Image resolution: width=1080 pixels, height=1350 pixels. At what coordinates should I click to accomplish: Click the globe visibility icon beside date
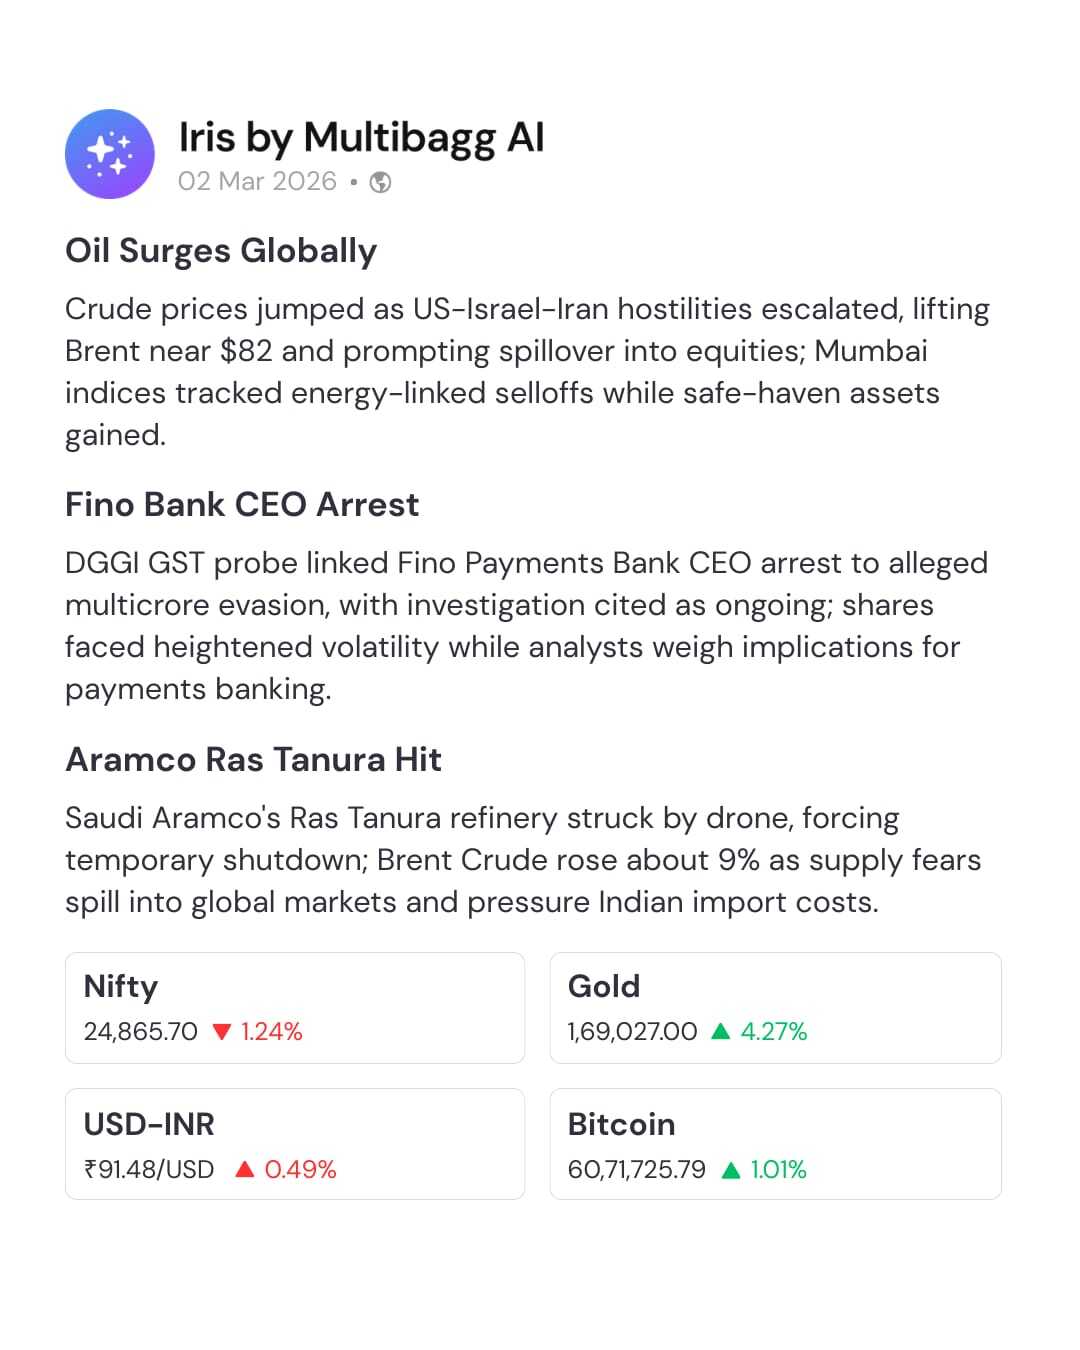pyautogui.click(x=380, y=182)
